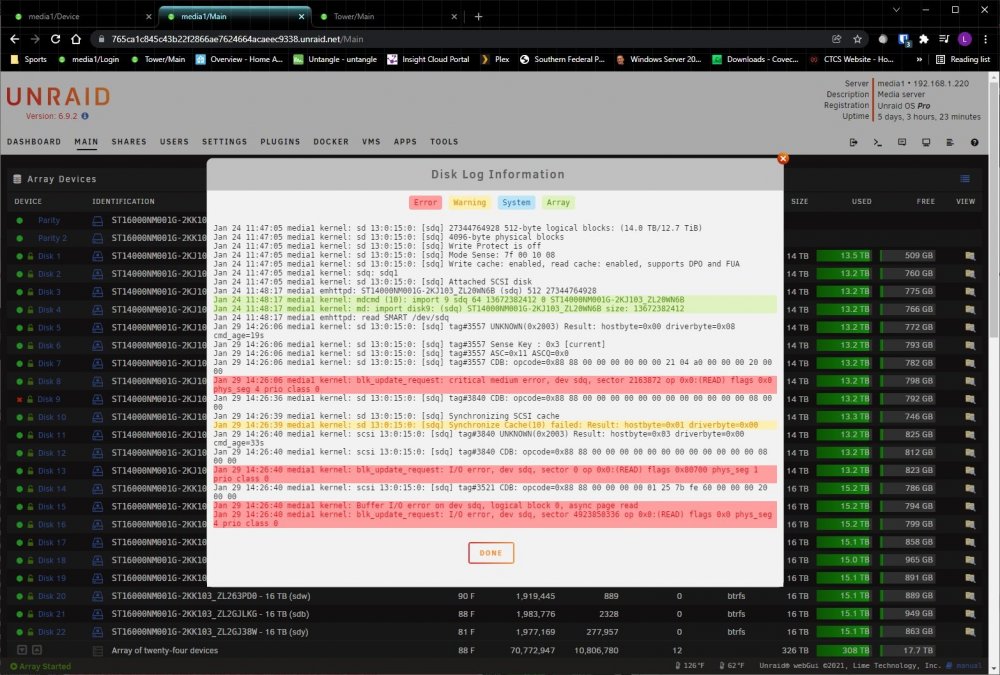Click the version info icon next to 6.9.2
The width and height of the screenshot is (1000, 675).
pyautogui.click(x=85, y=116)
